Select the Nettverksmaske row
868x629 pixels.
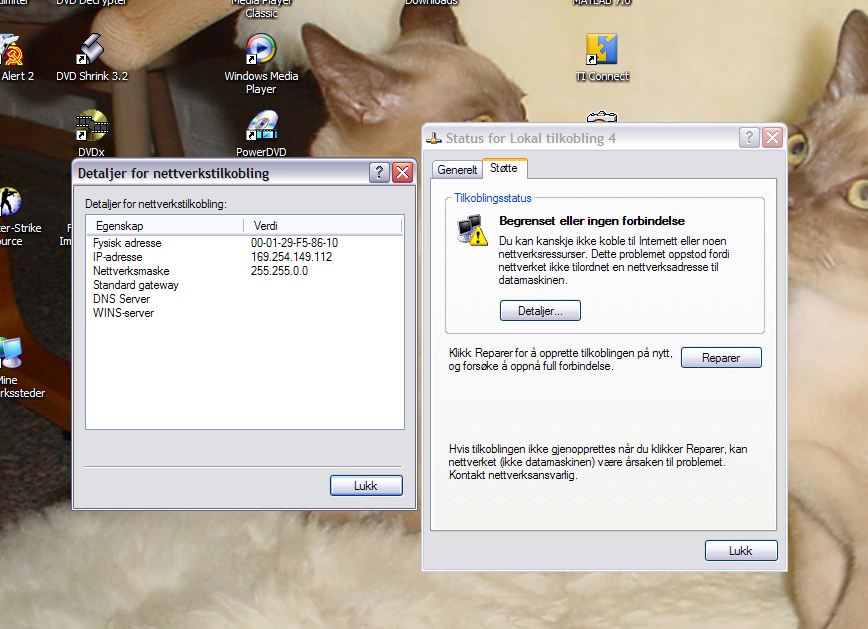(x=245, y=271)
